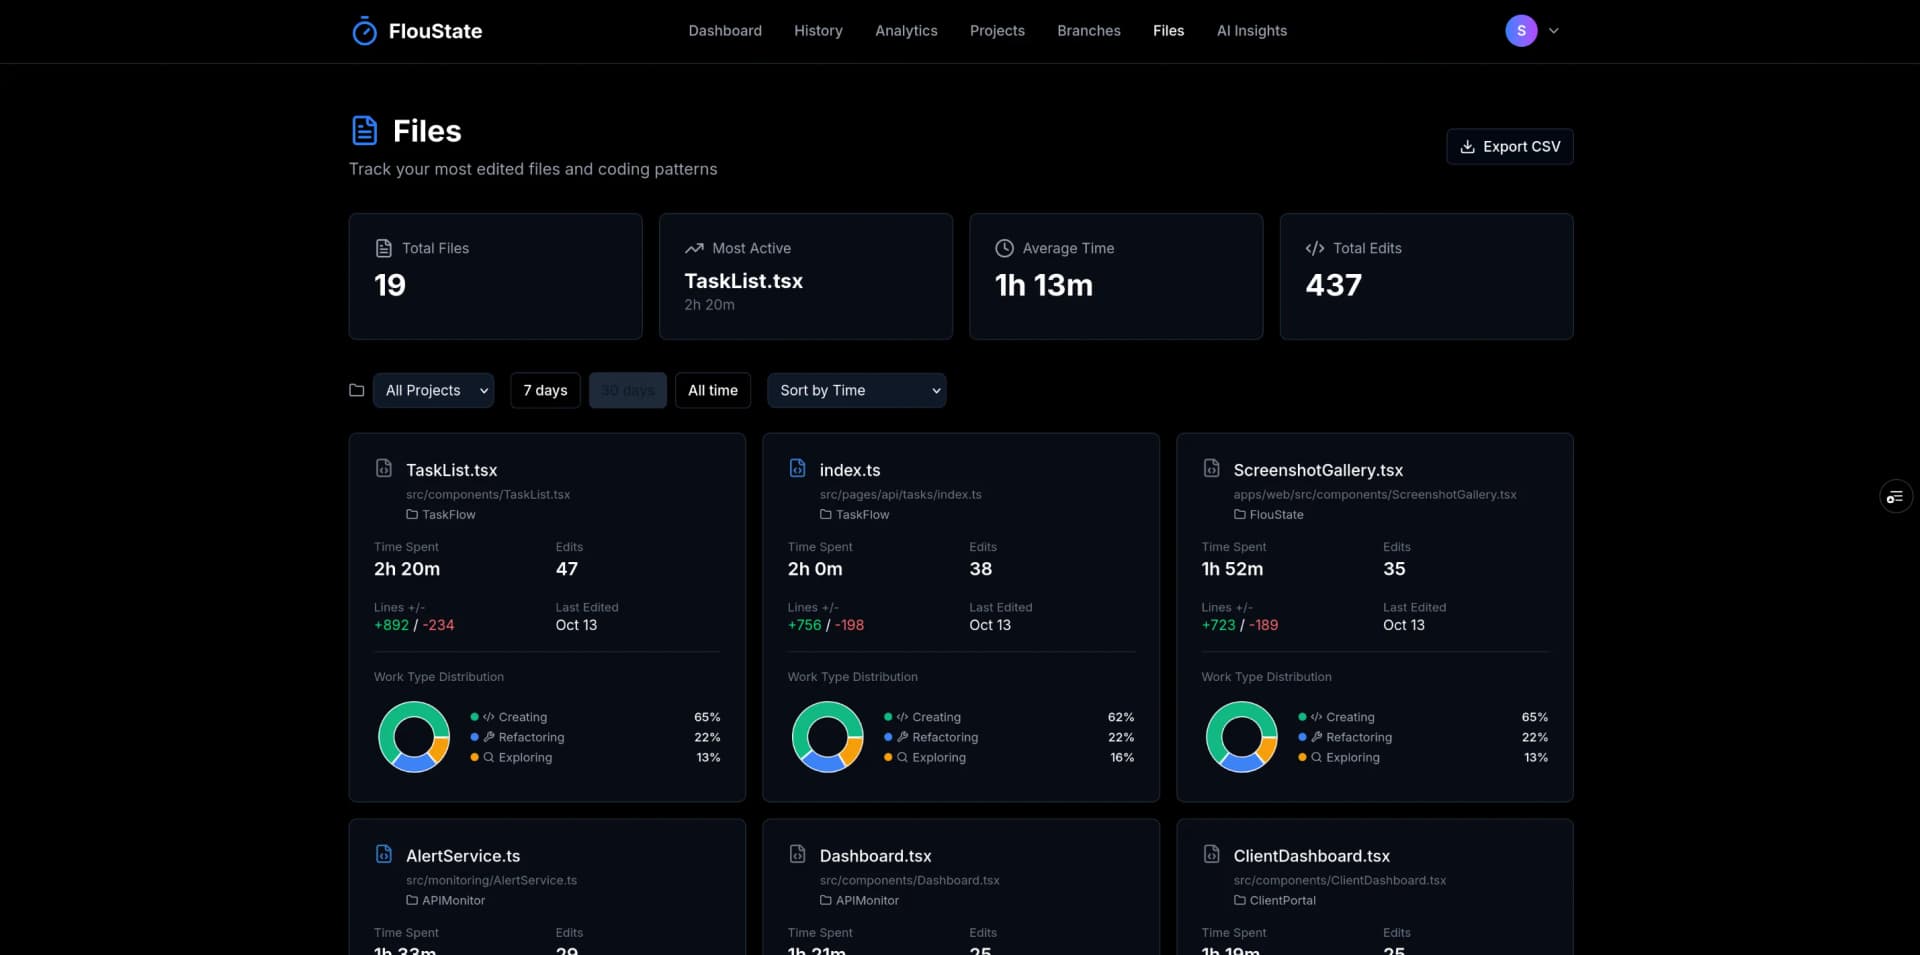
Task: Open the Sort by Time dropdown
Action: 856,390
